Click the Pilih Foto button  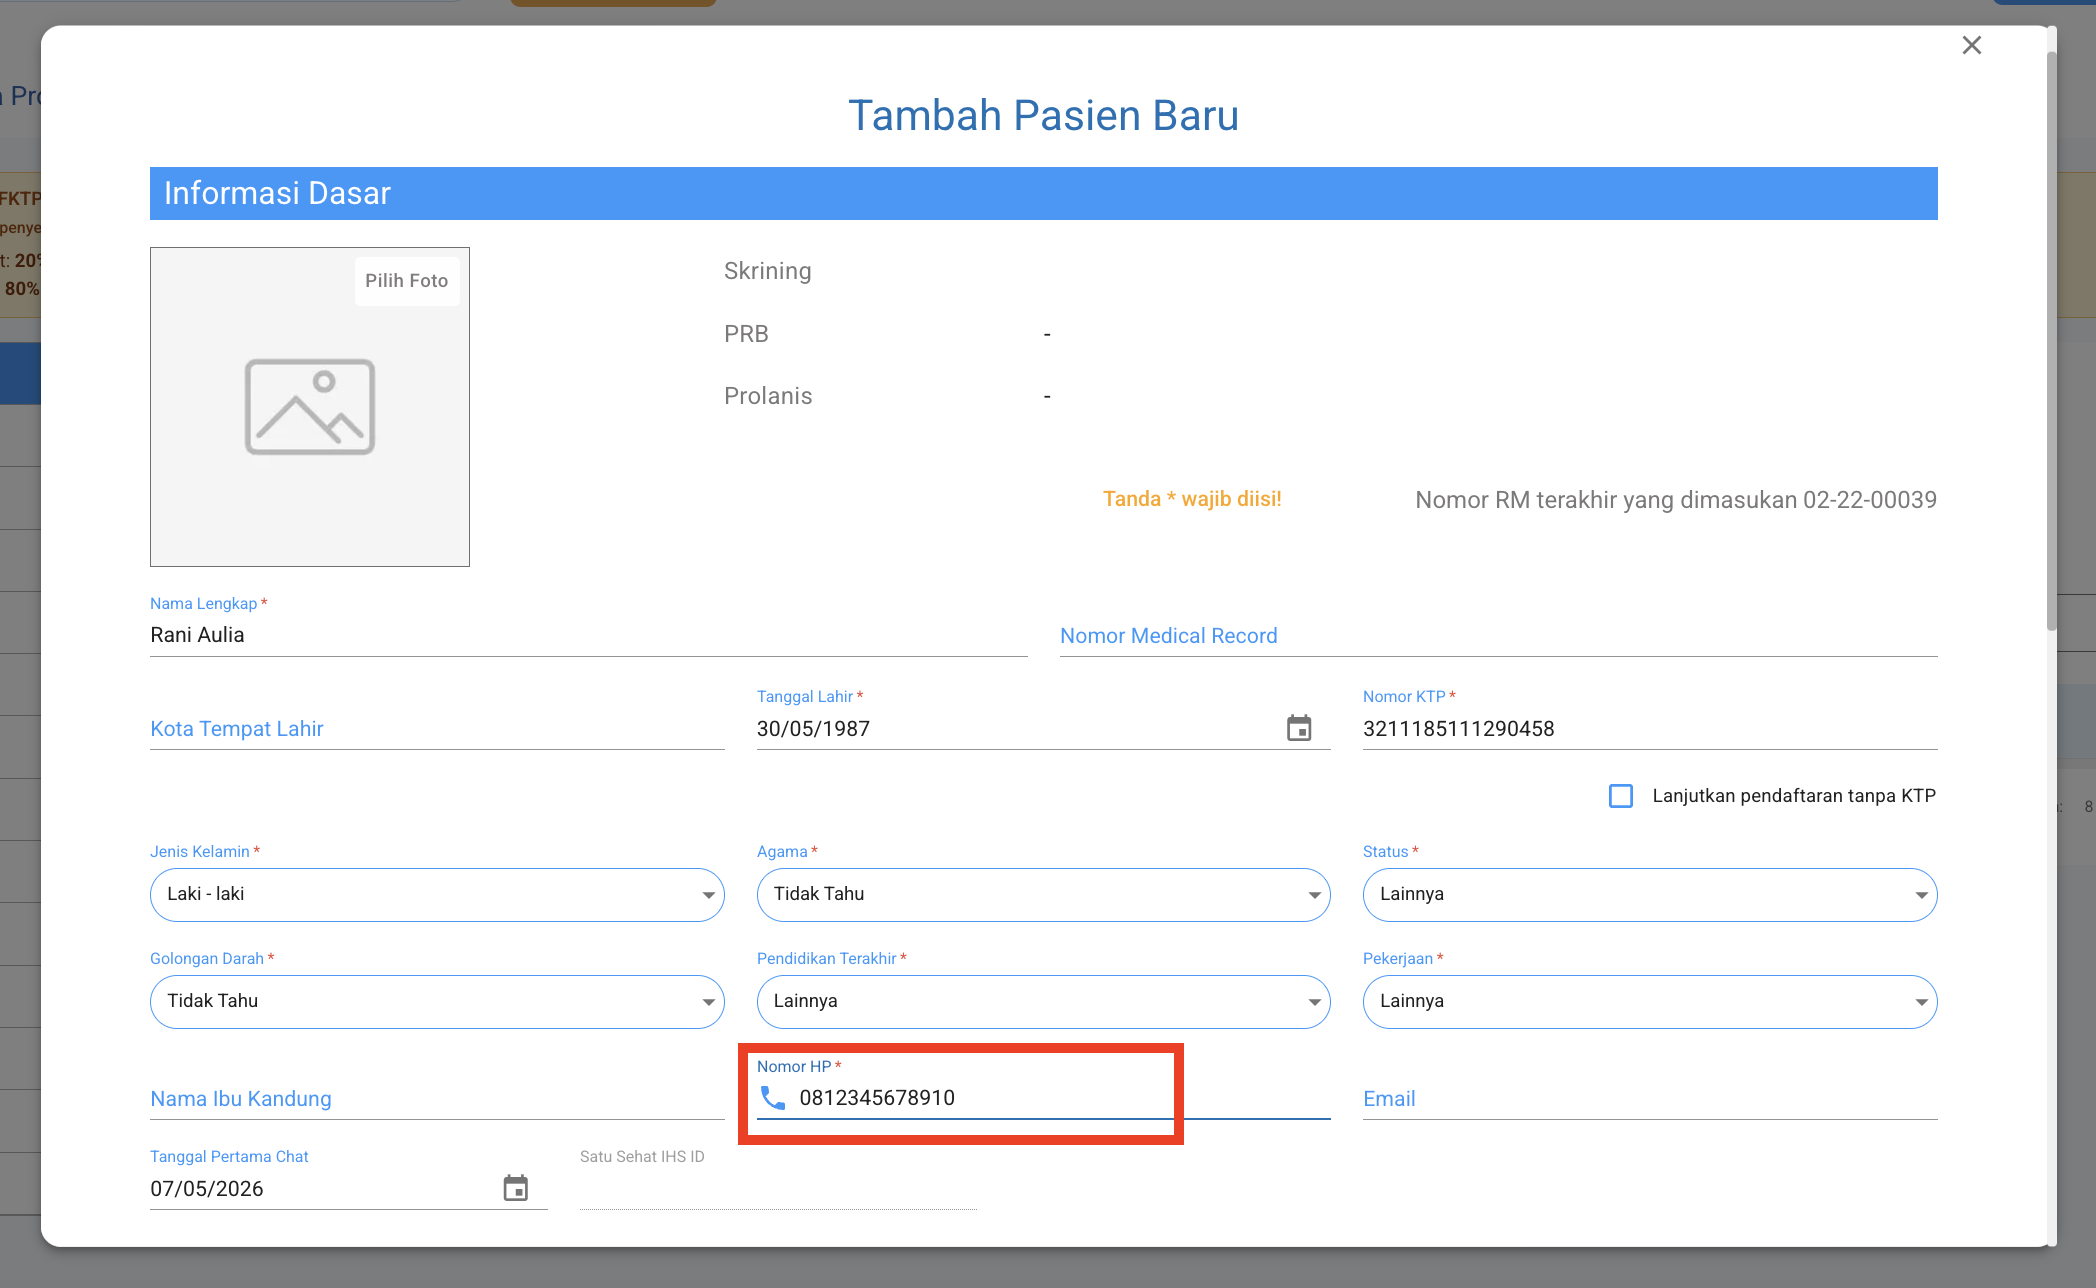pyautogui.click(x=406, y=281)
